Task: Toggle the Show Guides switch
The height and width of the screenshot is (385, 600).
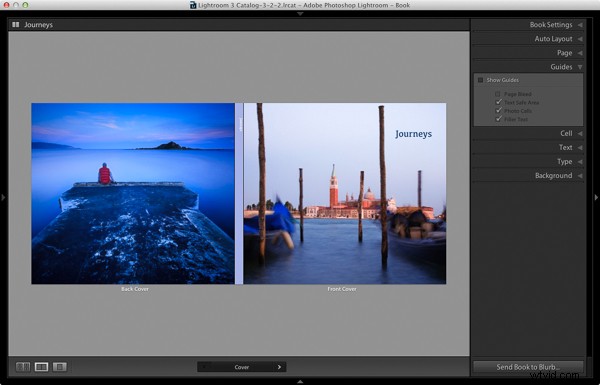Action: (x=481, y=80)
